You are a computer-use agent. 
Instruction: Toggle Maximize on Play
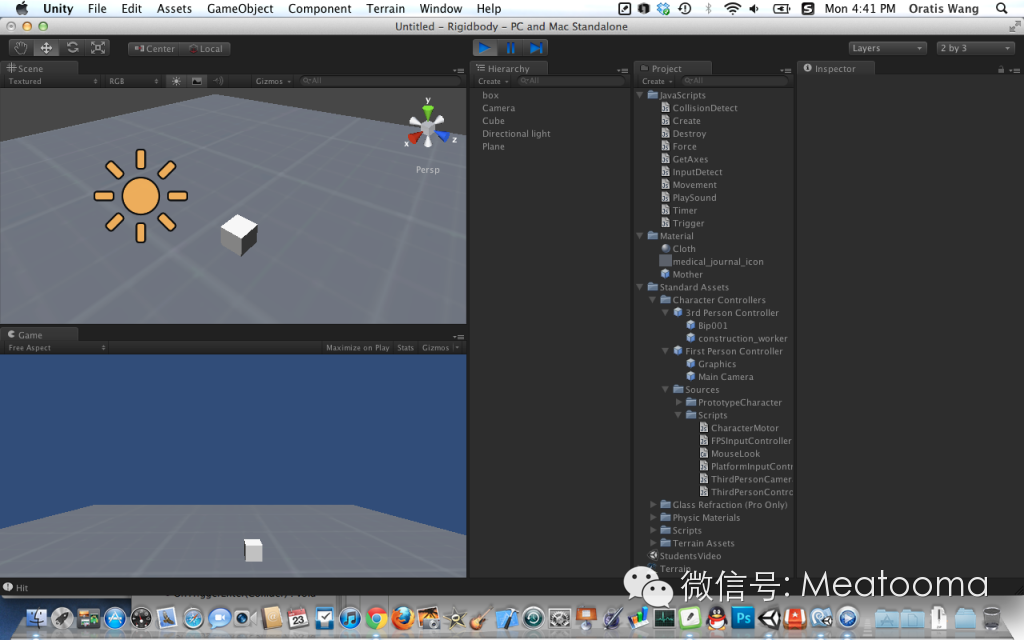[x=357, y=347]
